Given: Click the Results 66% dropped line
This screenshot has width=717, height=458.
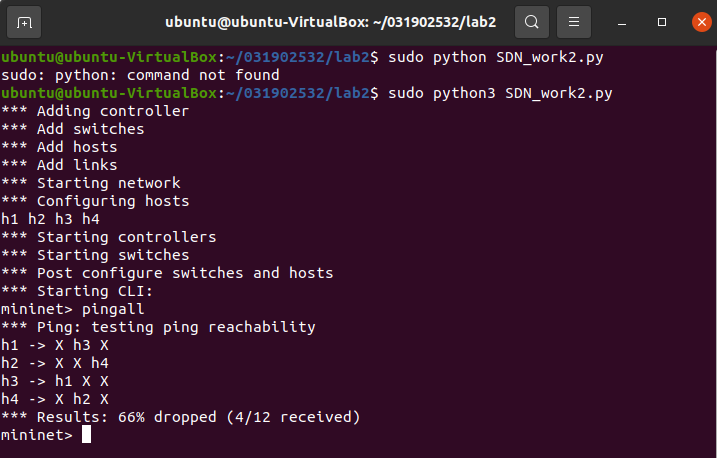Looking at the screenshot, I should 180,417.
